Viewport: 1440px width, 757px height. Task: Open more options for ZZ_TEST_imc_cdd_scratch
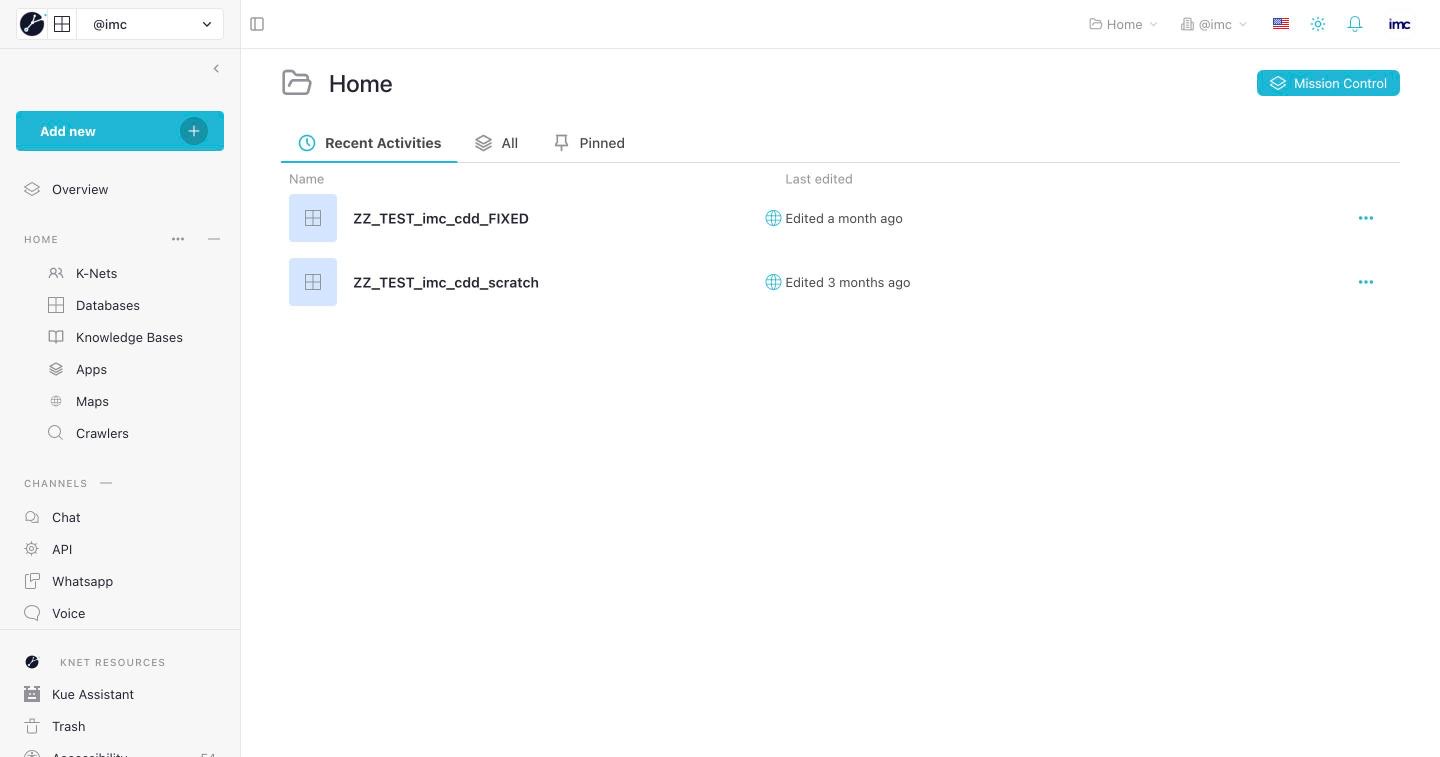coord(1366,282)
